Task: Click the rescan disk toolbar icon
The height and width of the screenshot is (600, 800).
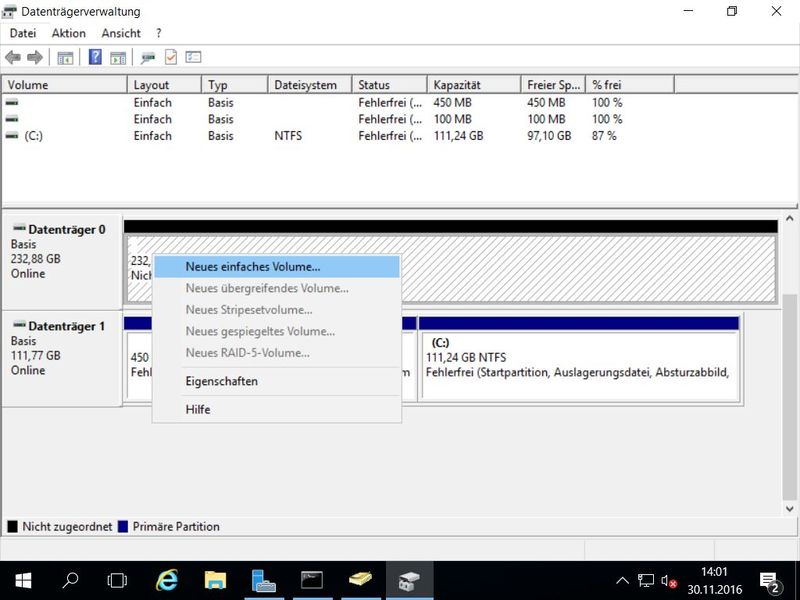Action: point(148,58)
